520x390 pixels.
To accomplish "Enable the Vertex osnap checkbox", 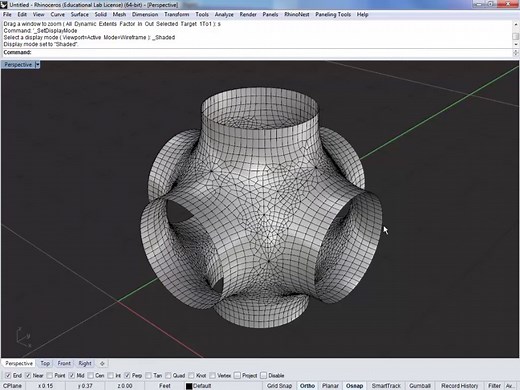I will tap(212, 376).
